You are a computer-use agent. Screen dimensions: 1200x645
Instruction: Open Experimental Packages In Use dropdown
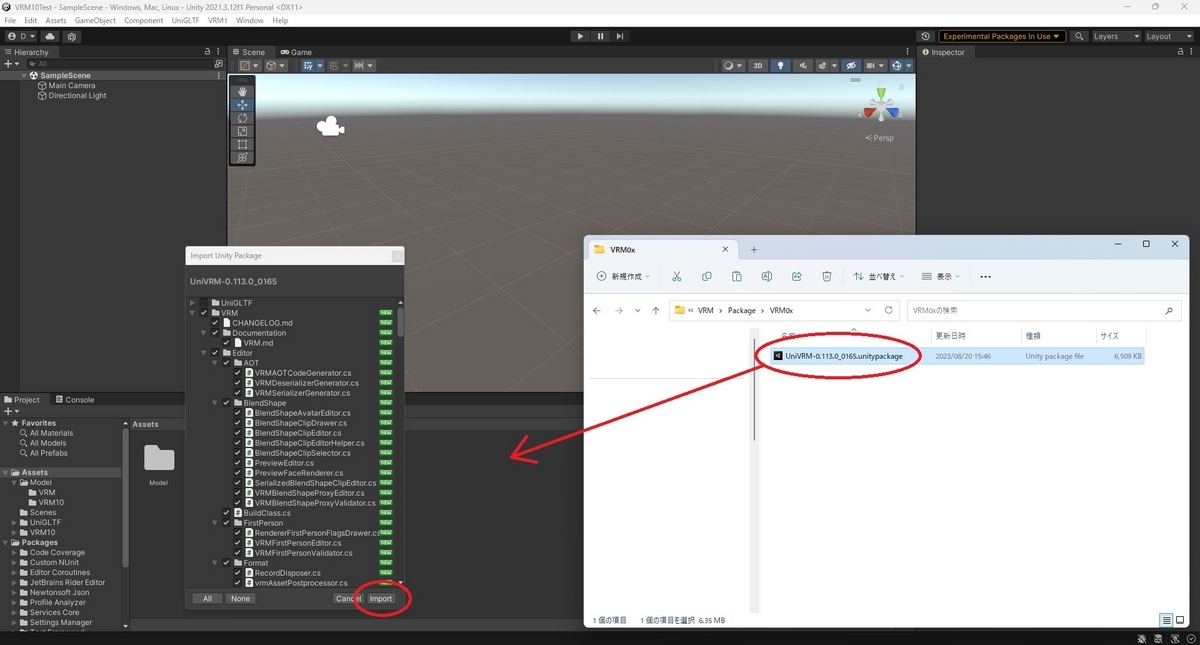pyautogui.click(x=1001, y=36)
